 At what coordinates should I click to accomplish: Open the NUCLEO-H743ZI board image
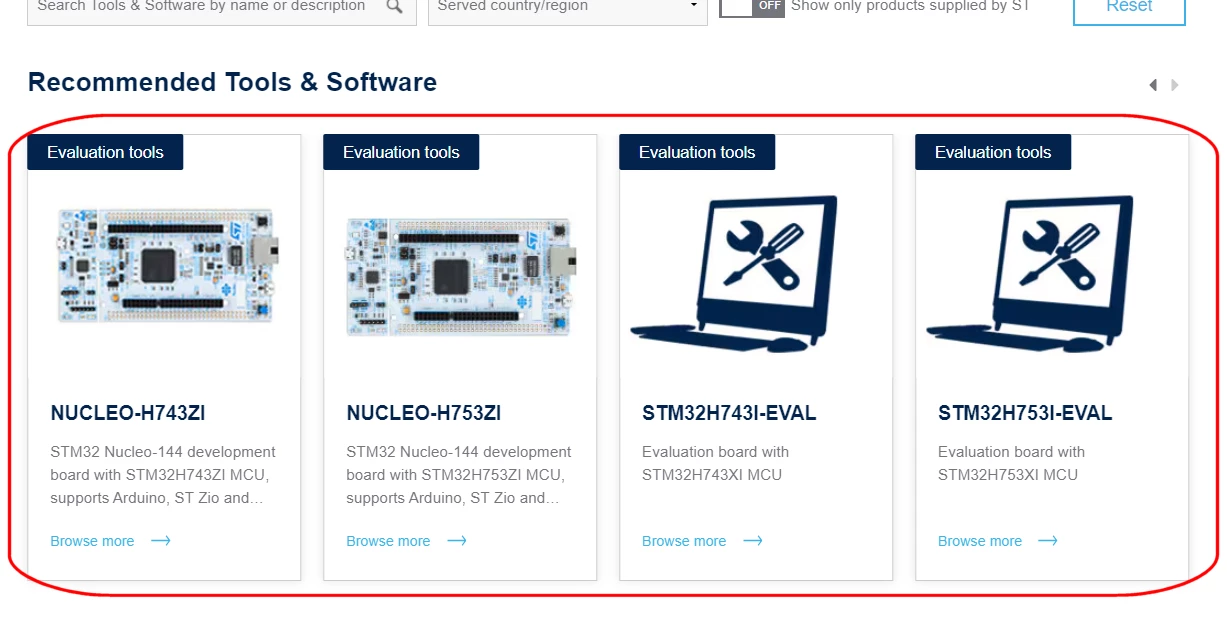click(168, 264)
